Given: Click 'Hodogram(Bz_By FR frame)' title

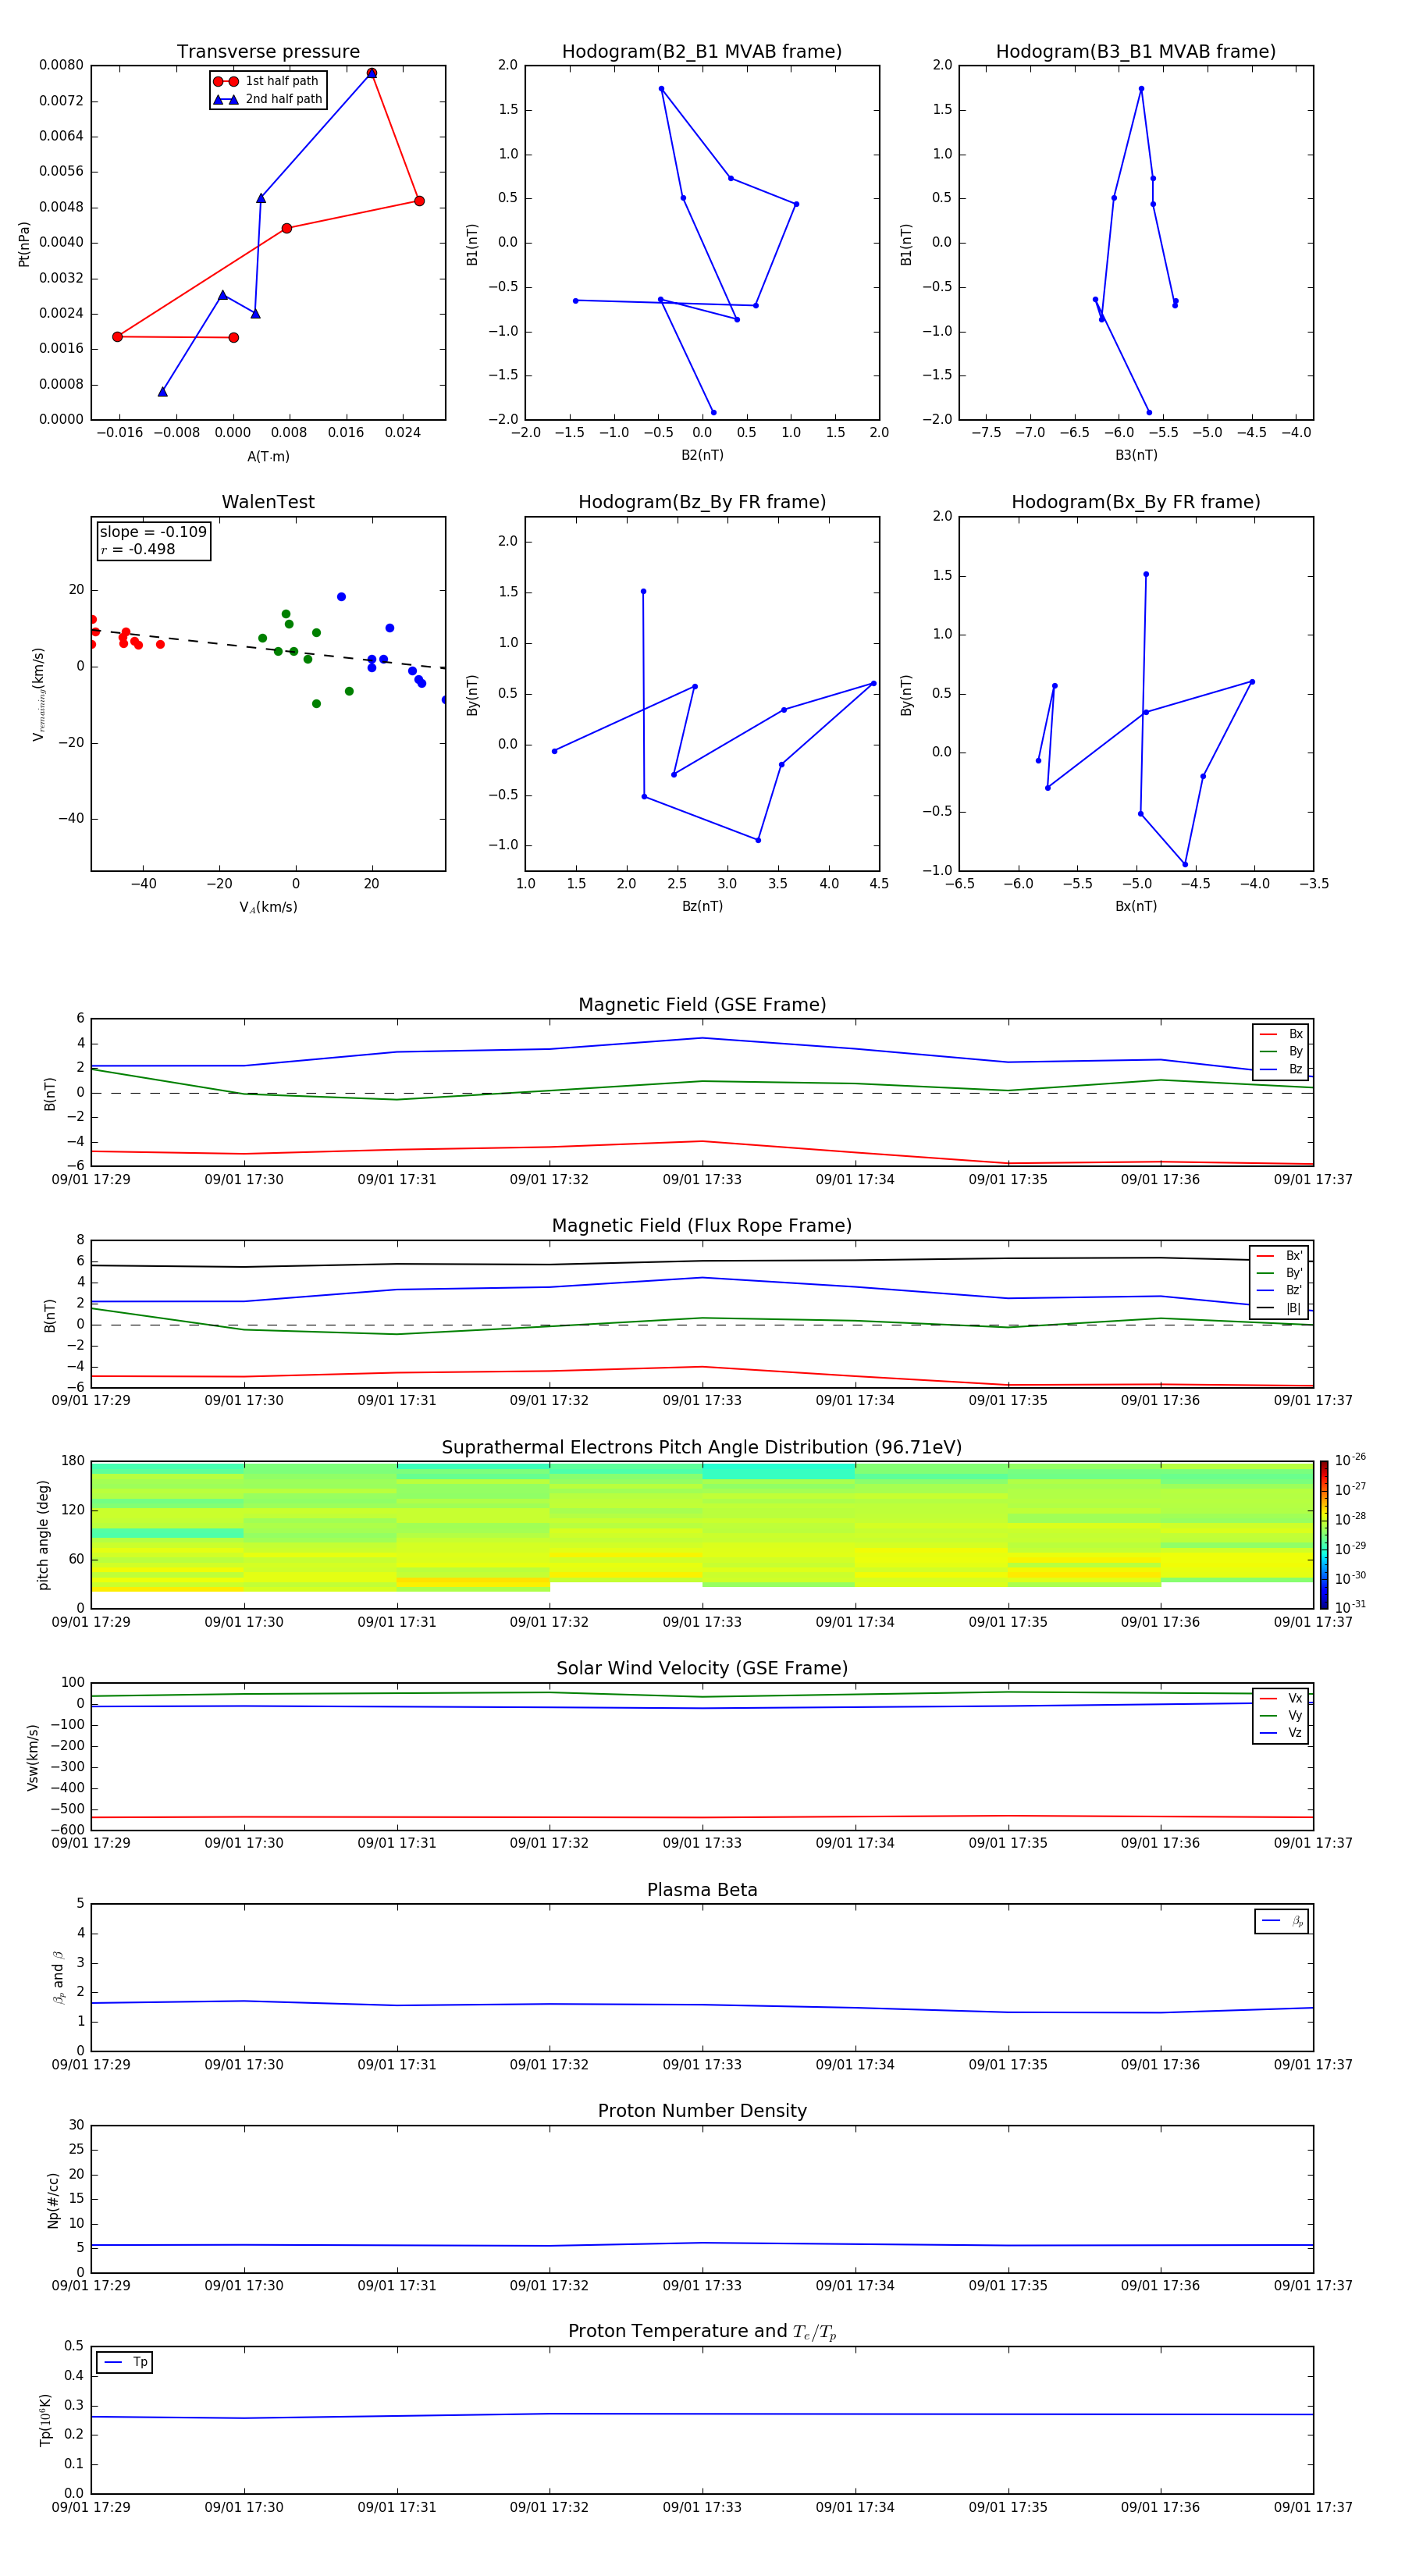Looking at the screenshot, I should tap(702, 502).
